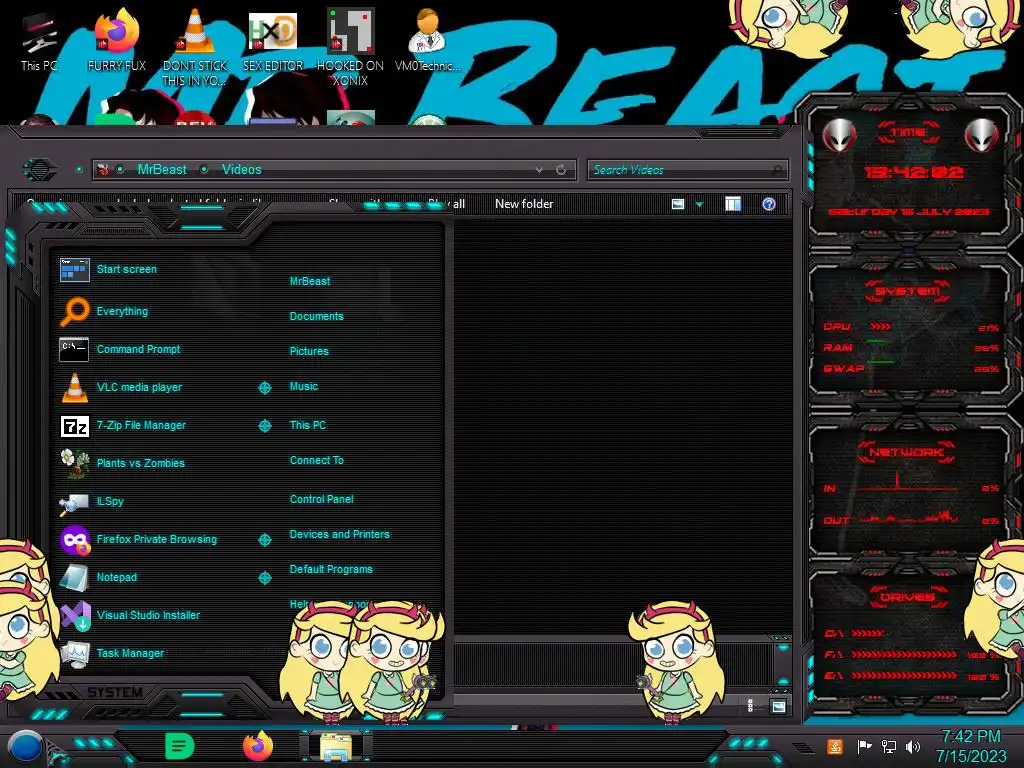Click Play all in Explorer toolbar

click(x=447, y=204)
